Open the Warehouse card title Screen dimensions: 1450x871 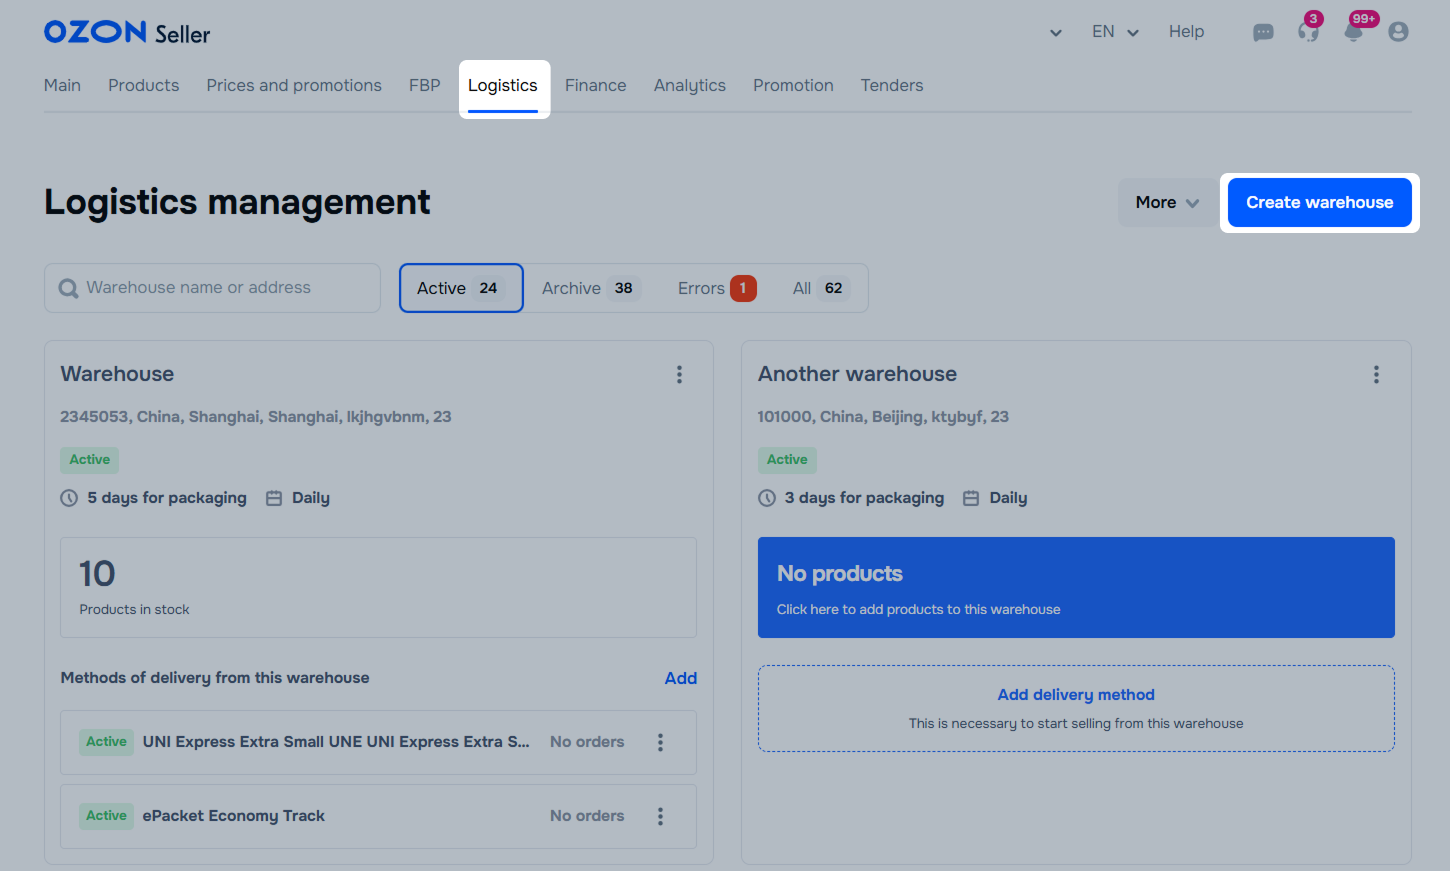click(117, 374)
